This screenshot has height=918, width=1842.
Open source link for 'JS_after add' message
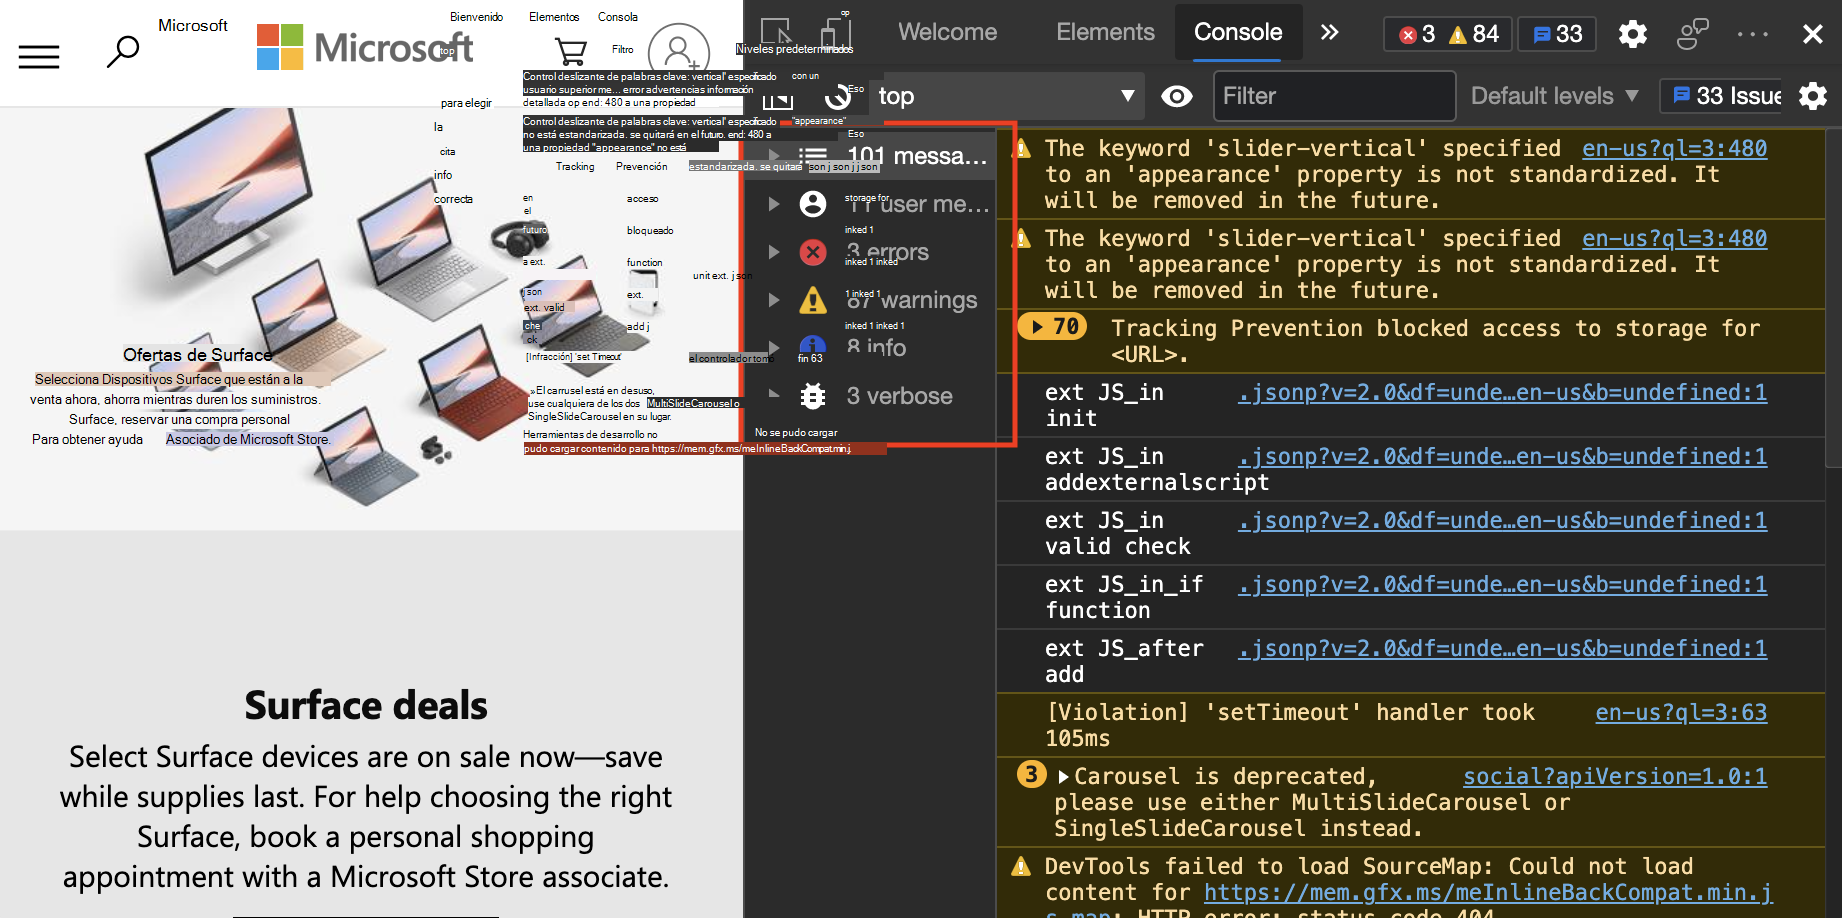1502,649
